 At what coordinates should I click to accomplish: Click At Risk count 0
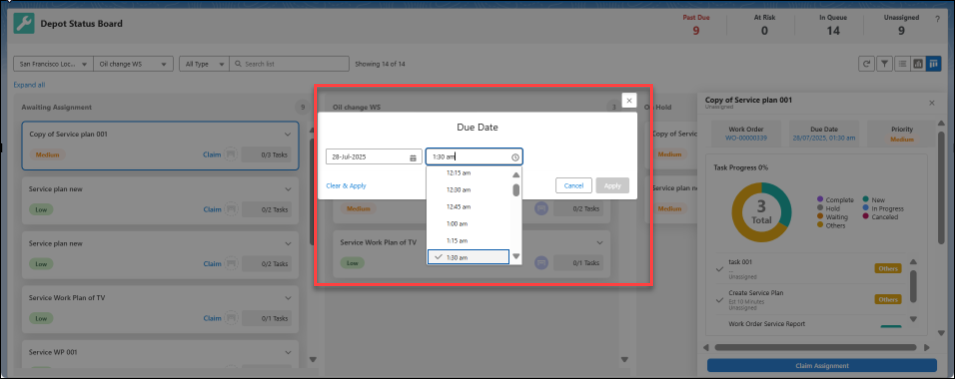coord(764,30)
